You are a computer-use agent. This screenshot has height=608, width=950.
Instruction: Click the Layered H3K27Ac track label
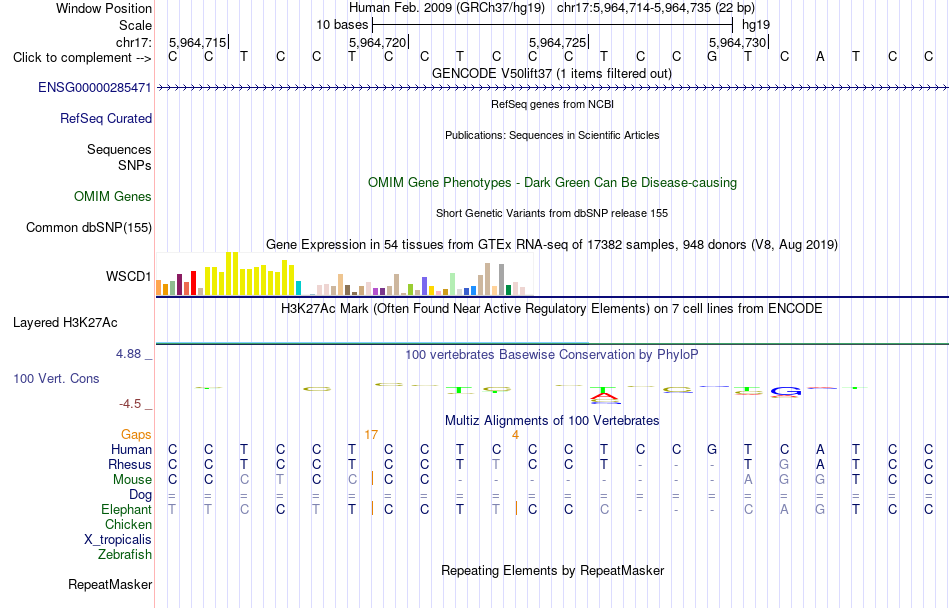65,323
